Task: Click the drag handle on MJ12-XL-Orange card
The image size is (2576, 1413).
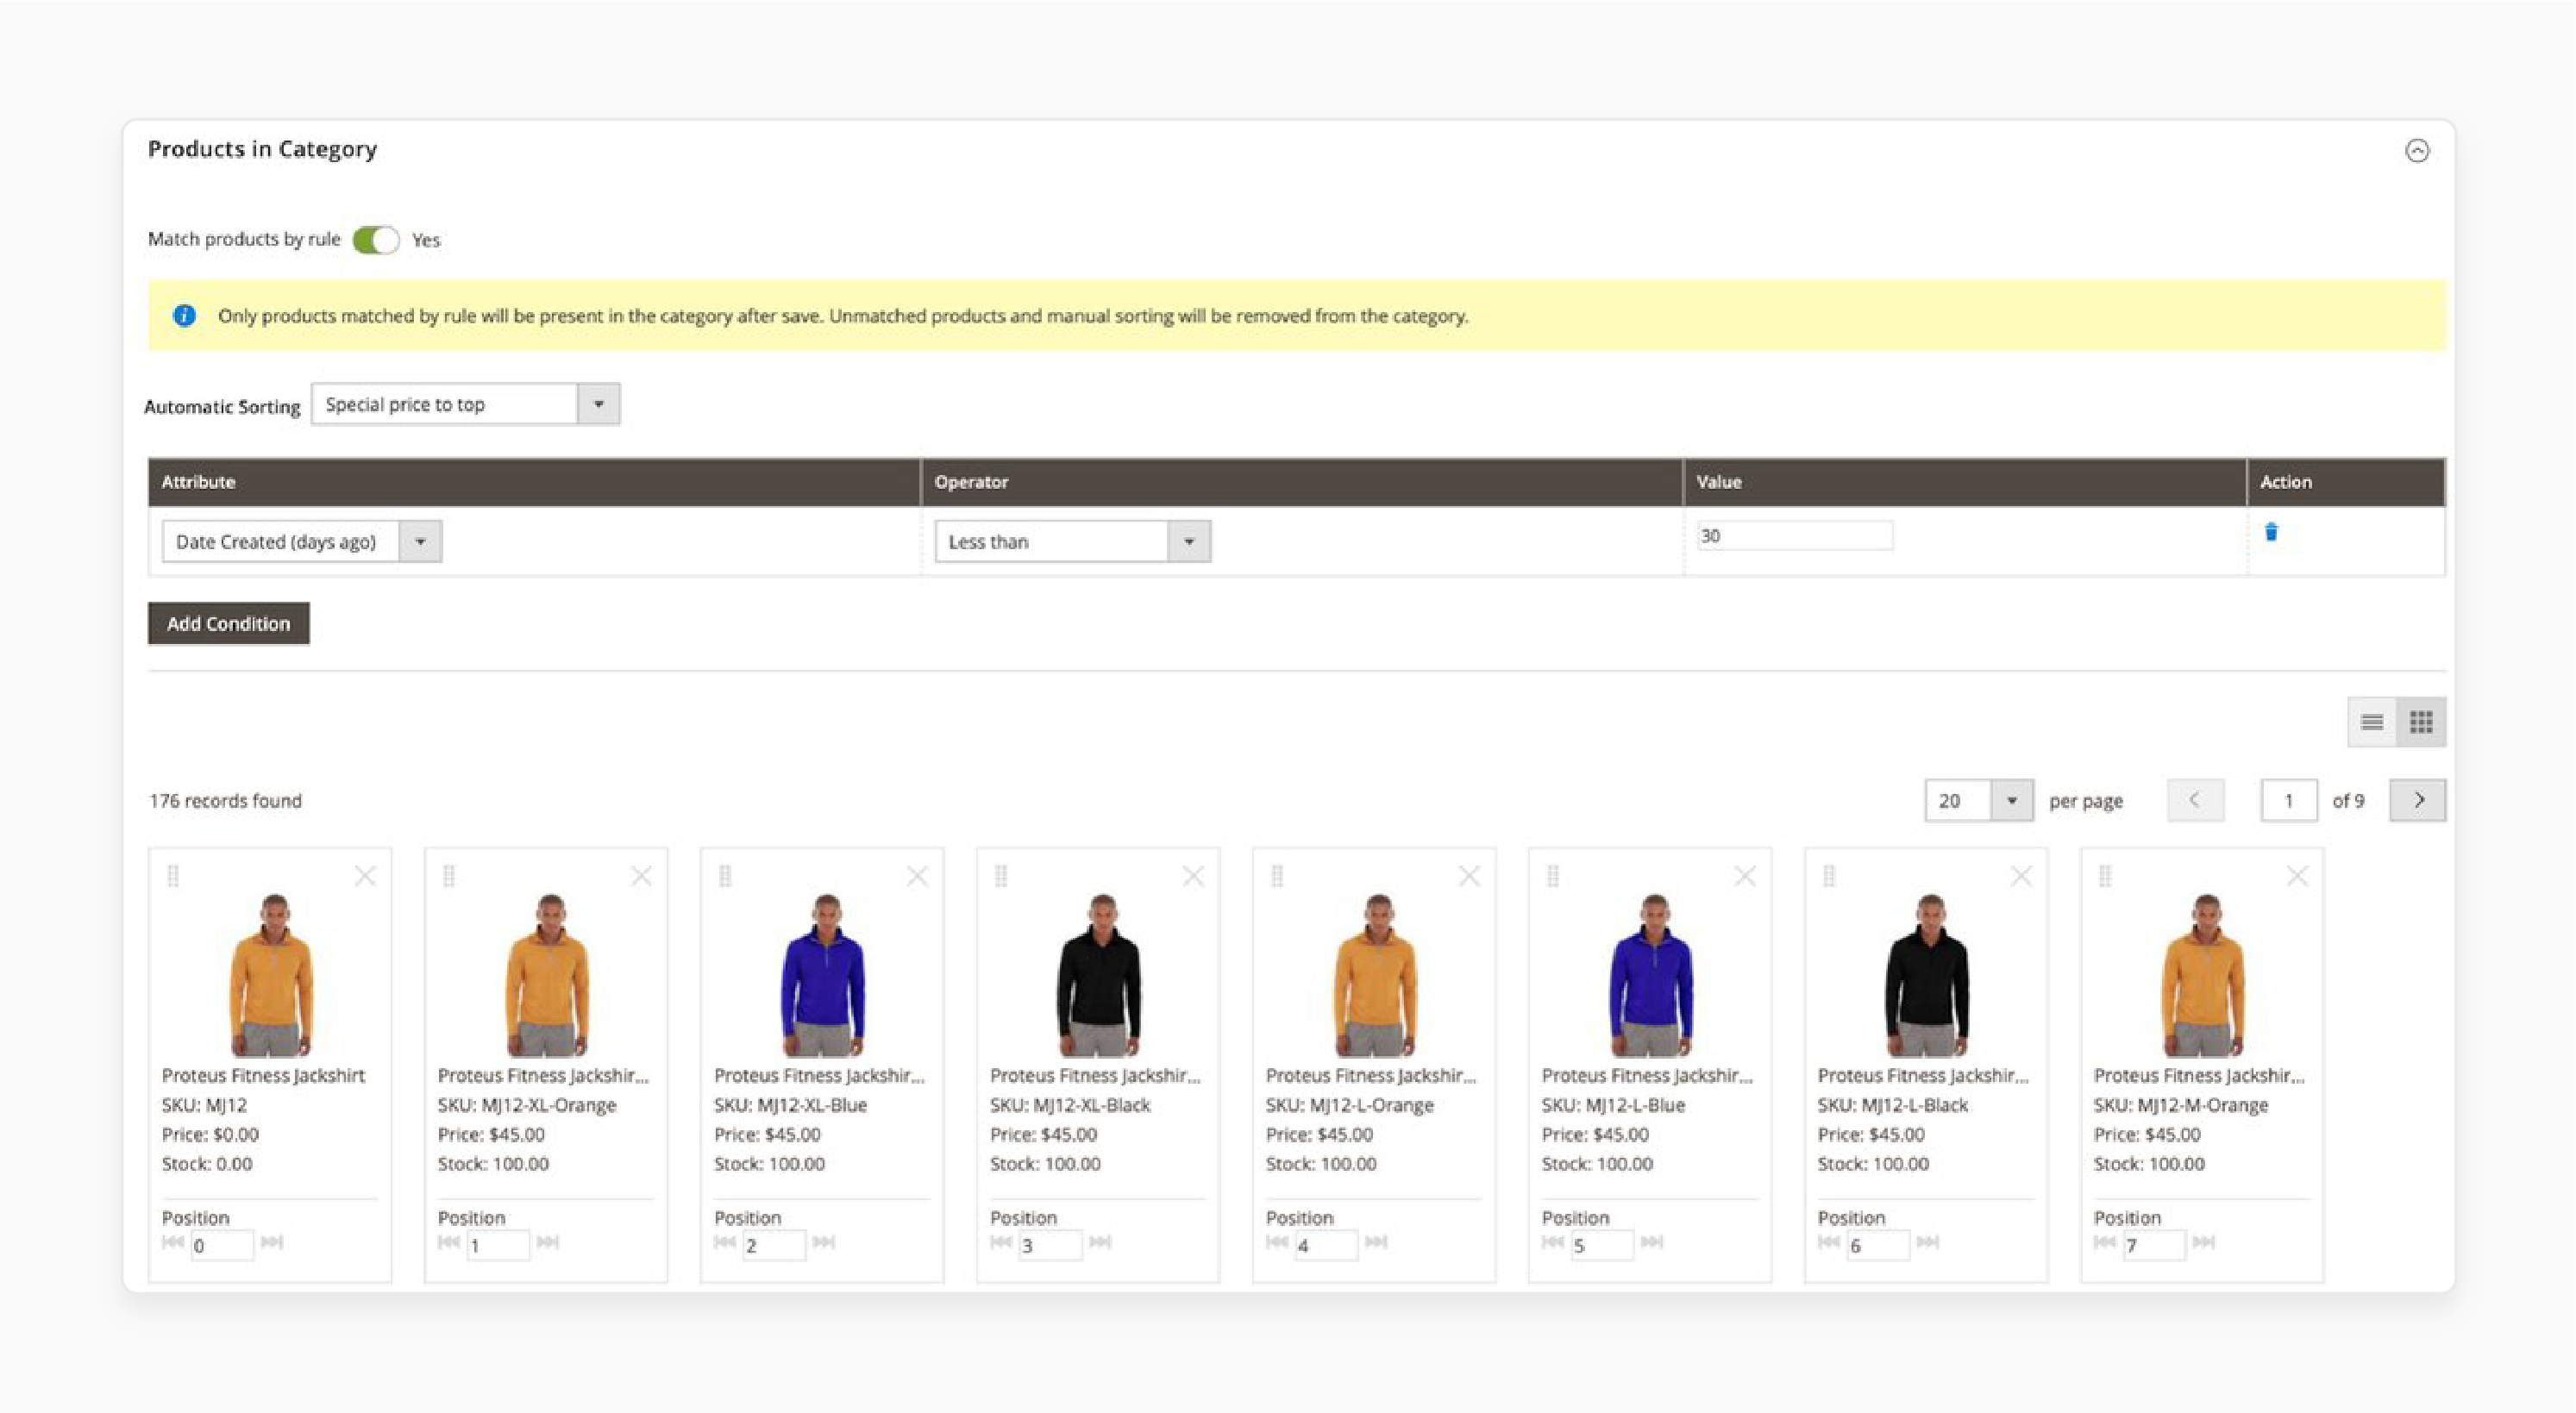Action: (x=449, y=876)
